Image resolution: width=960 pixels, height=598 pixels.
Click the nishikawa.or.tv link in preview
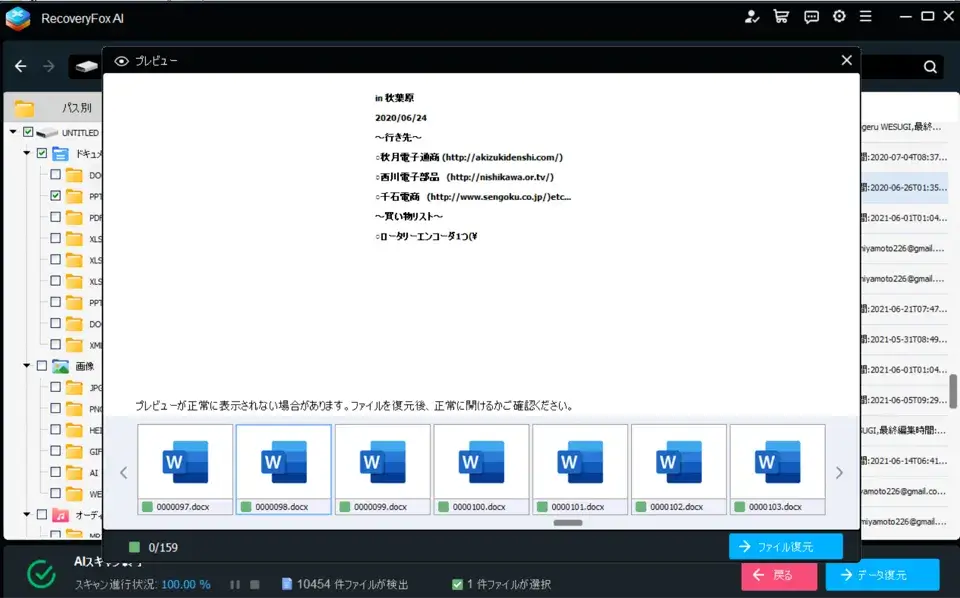(500, 177)
